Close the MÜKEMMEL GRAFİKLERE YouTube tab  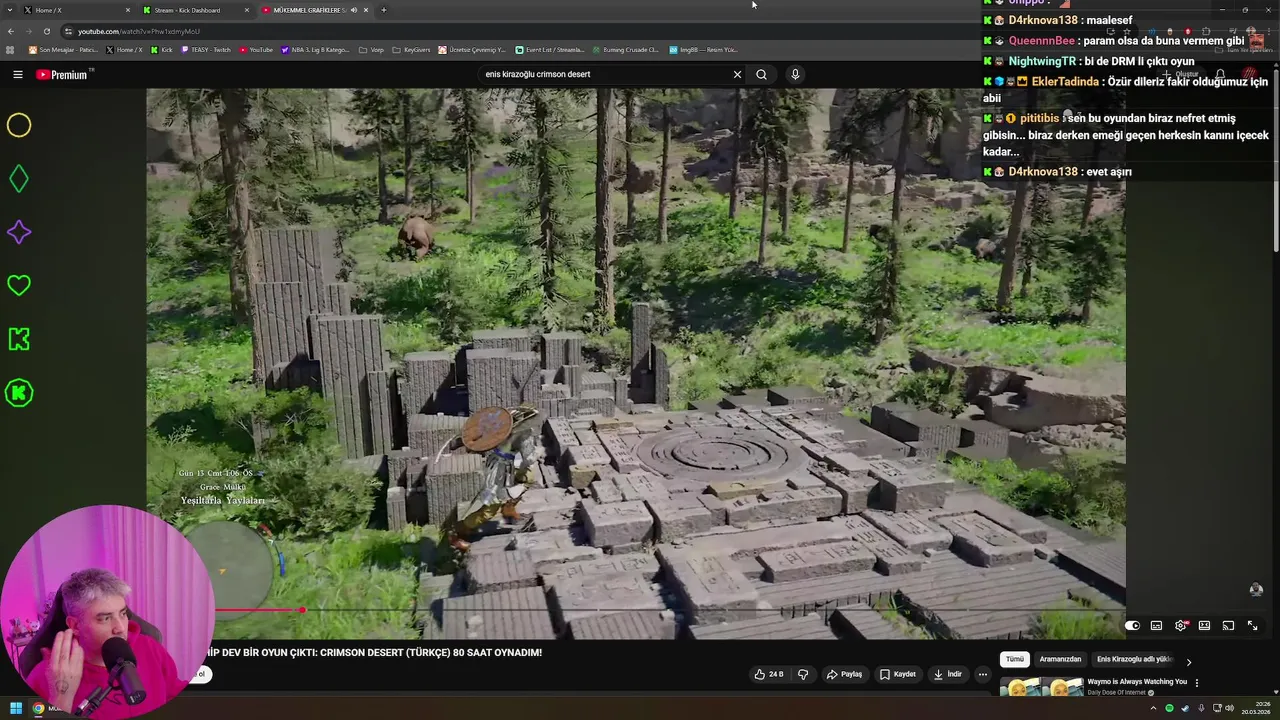pyautogui.click(x=366, y=10)
